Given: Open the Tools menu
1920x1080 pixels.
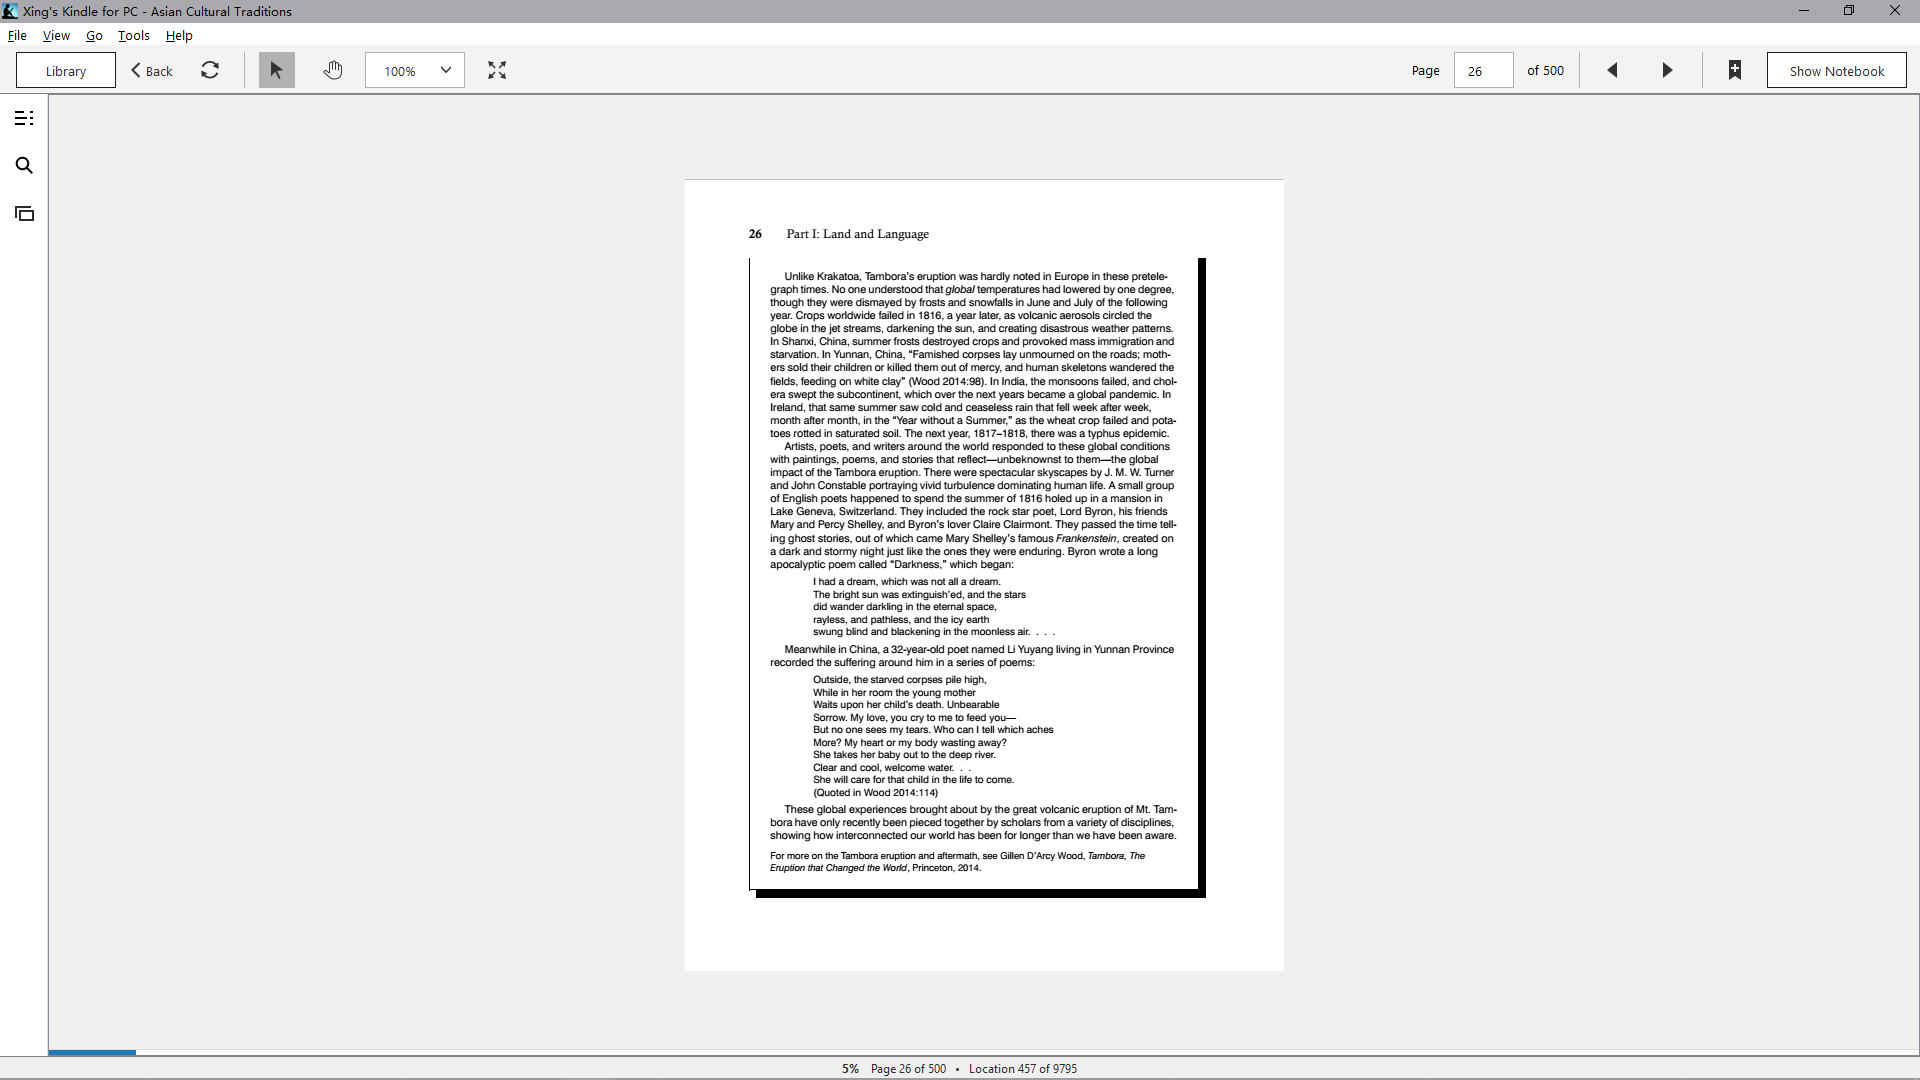Looking at the screenshot, I should point(134,35).
